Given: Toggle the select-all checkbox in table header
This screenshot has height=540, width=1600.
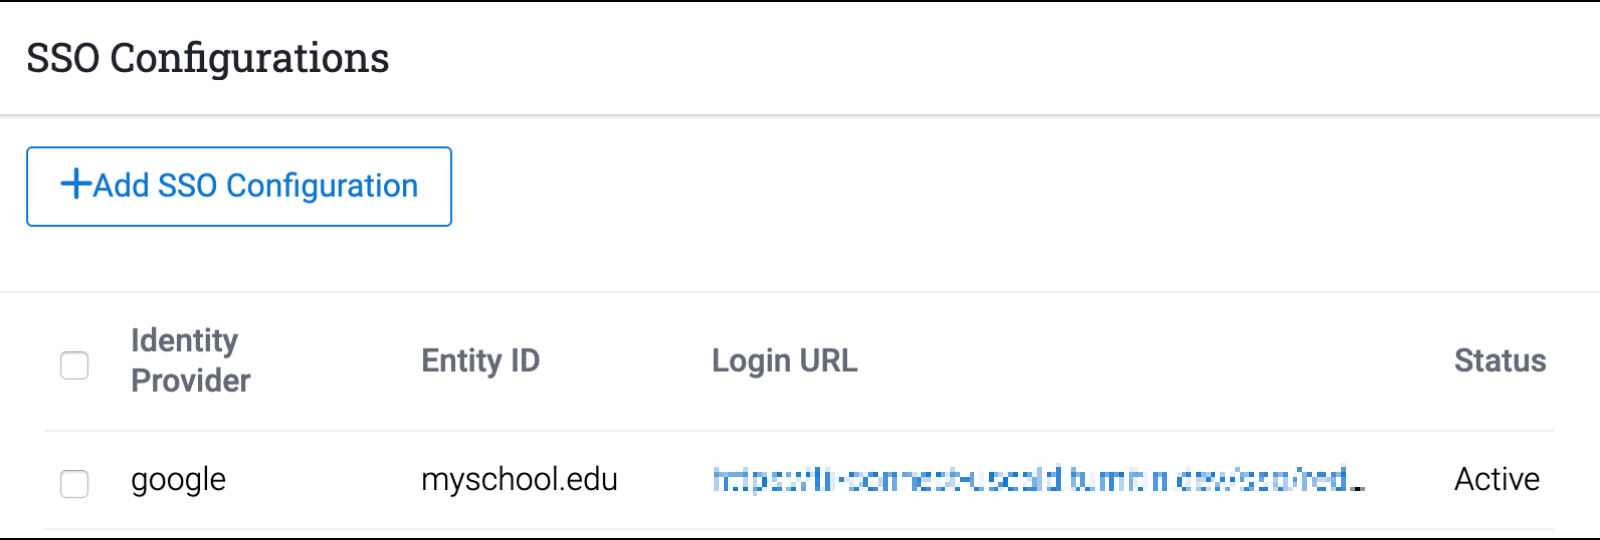Looking at the screenshot, I should click(74, 365).
